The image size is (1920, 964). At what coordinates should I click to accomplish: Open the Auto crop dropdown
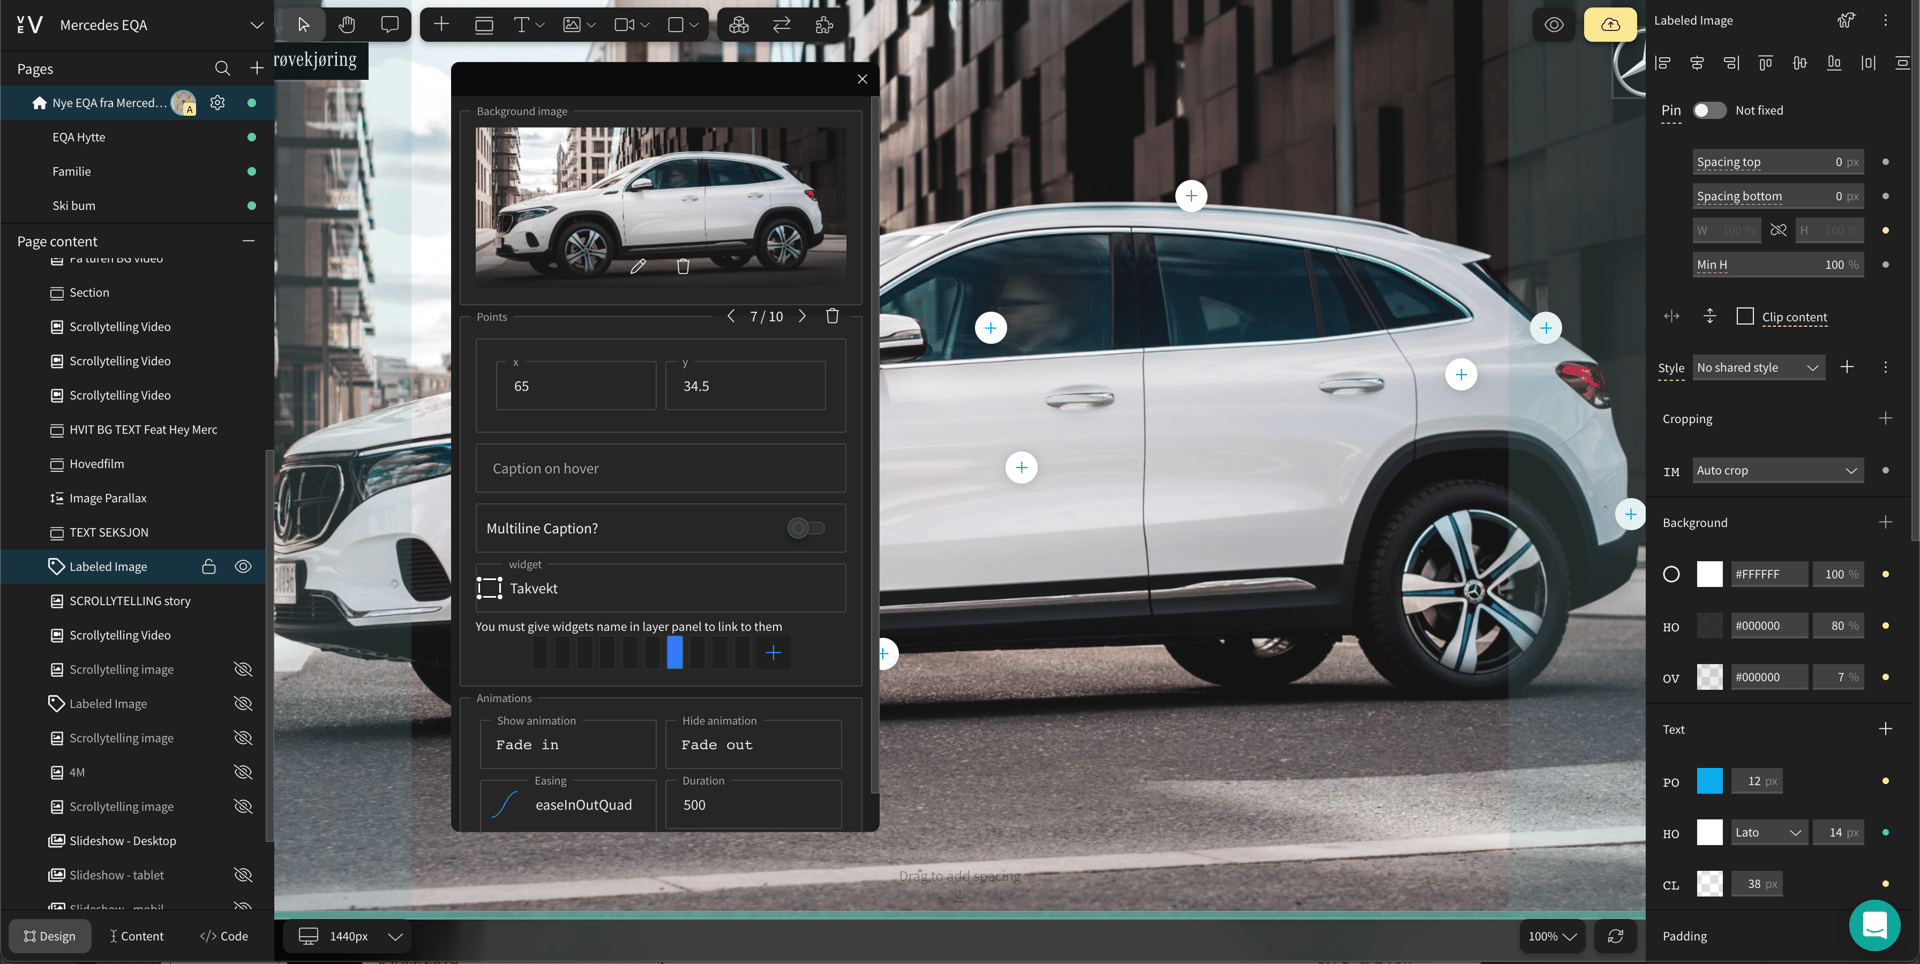(x=1777, y=470)
